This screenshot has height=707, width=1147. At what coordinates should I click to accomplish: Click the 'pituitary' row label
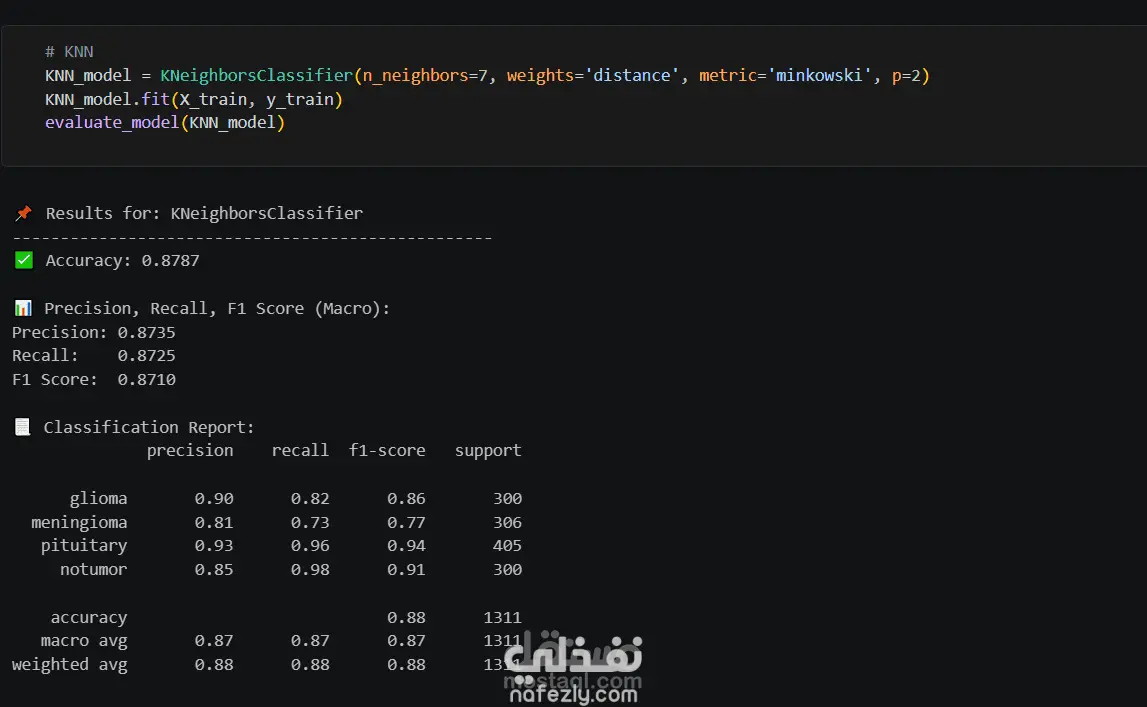pyautogui.click(x=83, y=546)
